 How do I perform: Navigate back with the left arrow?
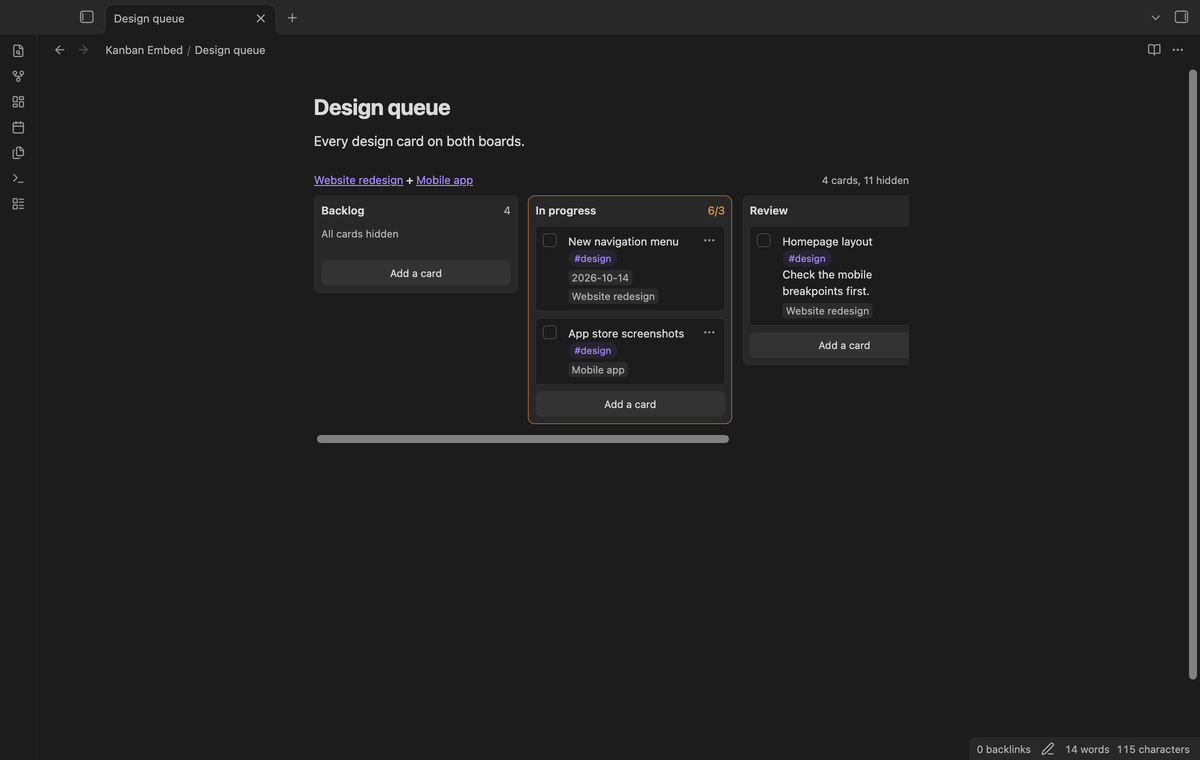click(x=59, y=50)
